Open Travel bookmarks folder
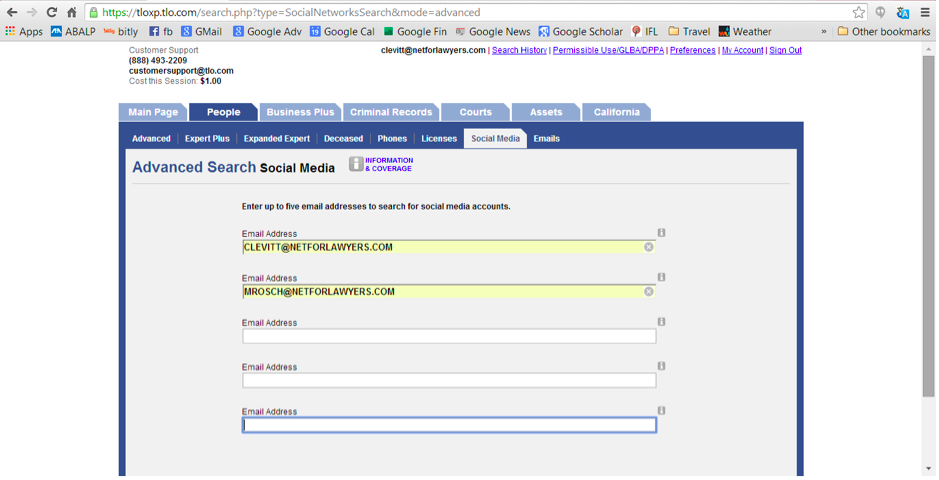Viewport: 939px width, 480px height. tap(689, 32)
